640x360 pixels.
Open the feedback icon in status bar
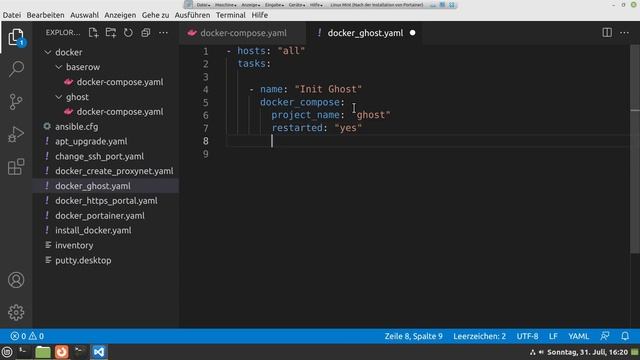click(605, 336)
